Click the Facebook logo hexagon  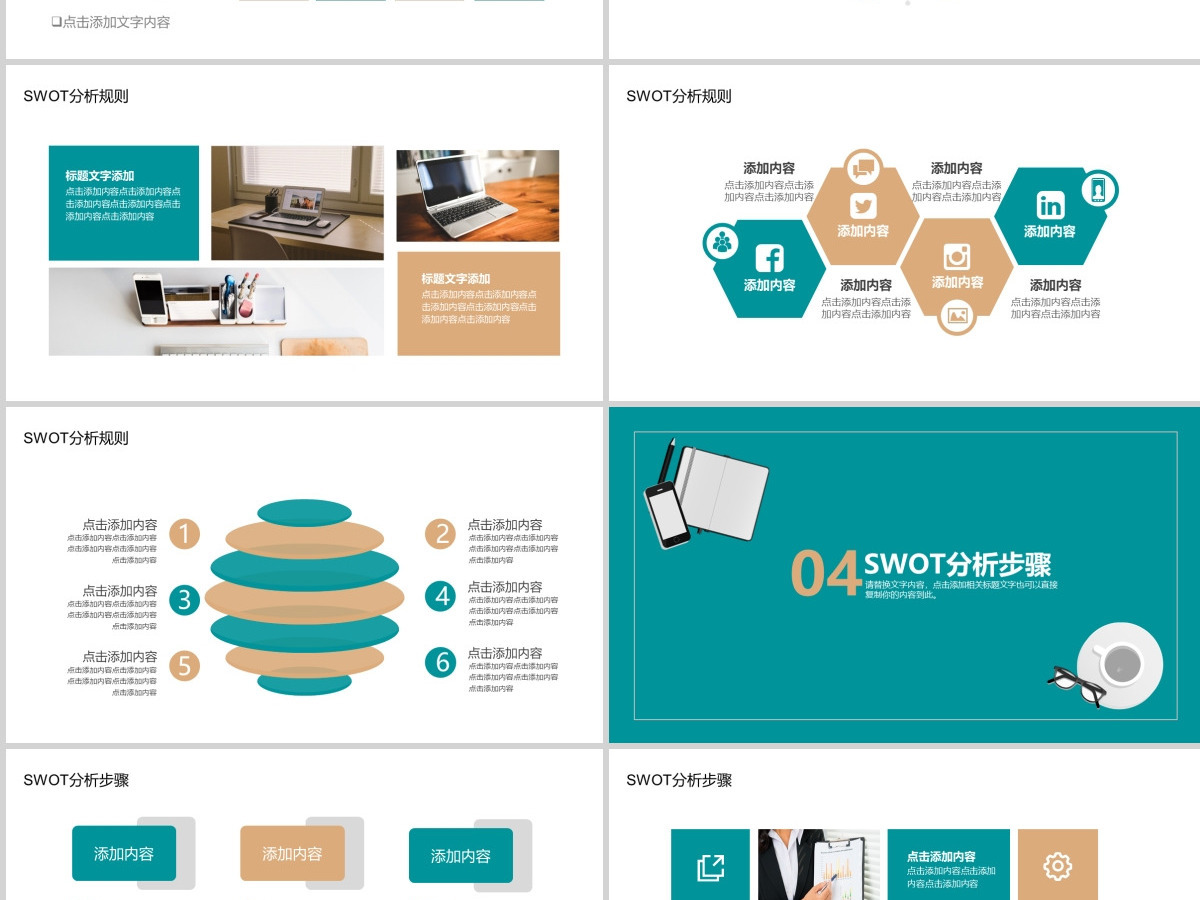770,268
